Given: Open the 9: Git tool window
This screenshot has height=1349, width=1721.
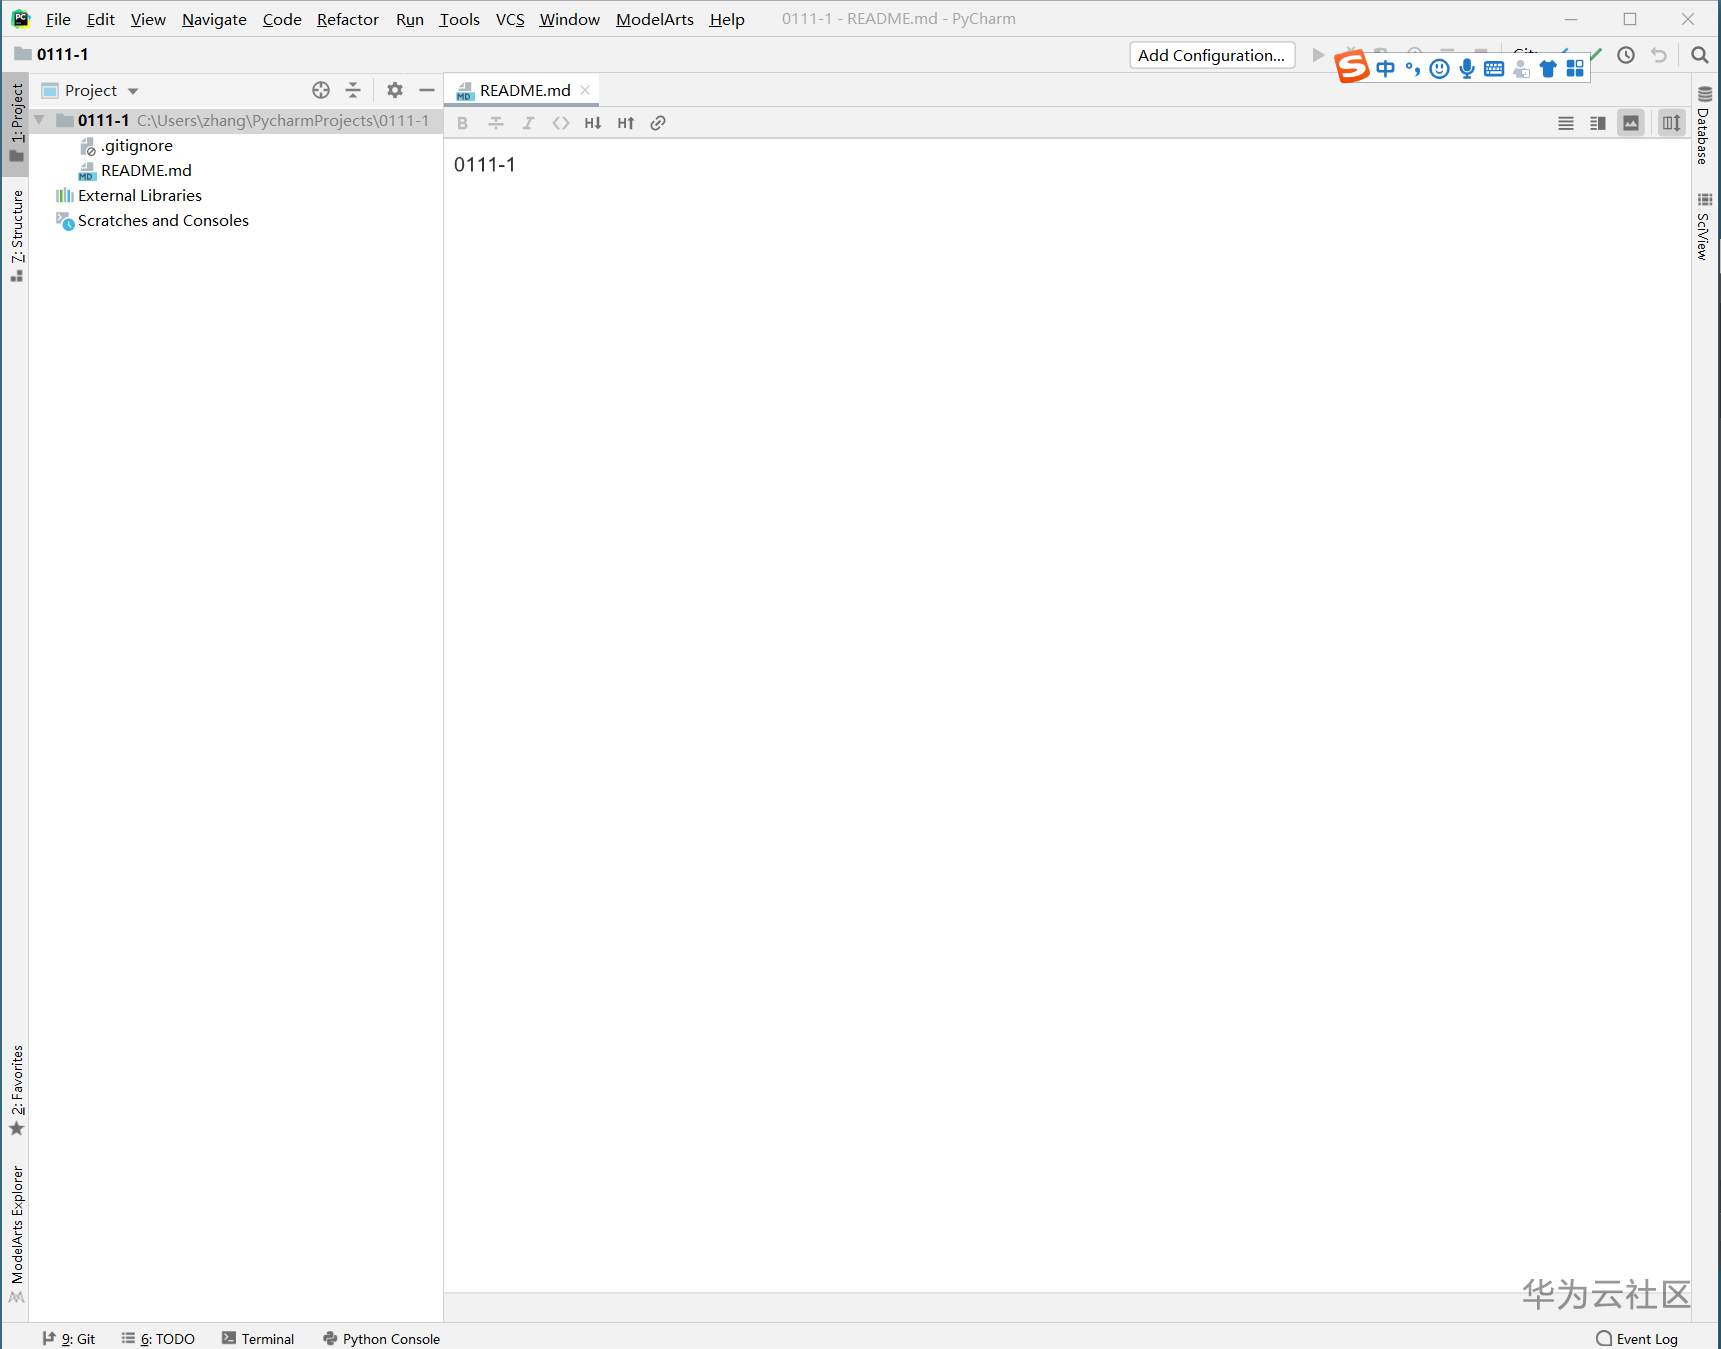Looking at the screenshot, I should tap(68, 1338).
